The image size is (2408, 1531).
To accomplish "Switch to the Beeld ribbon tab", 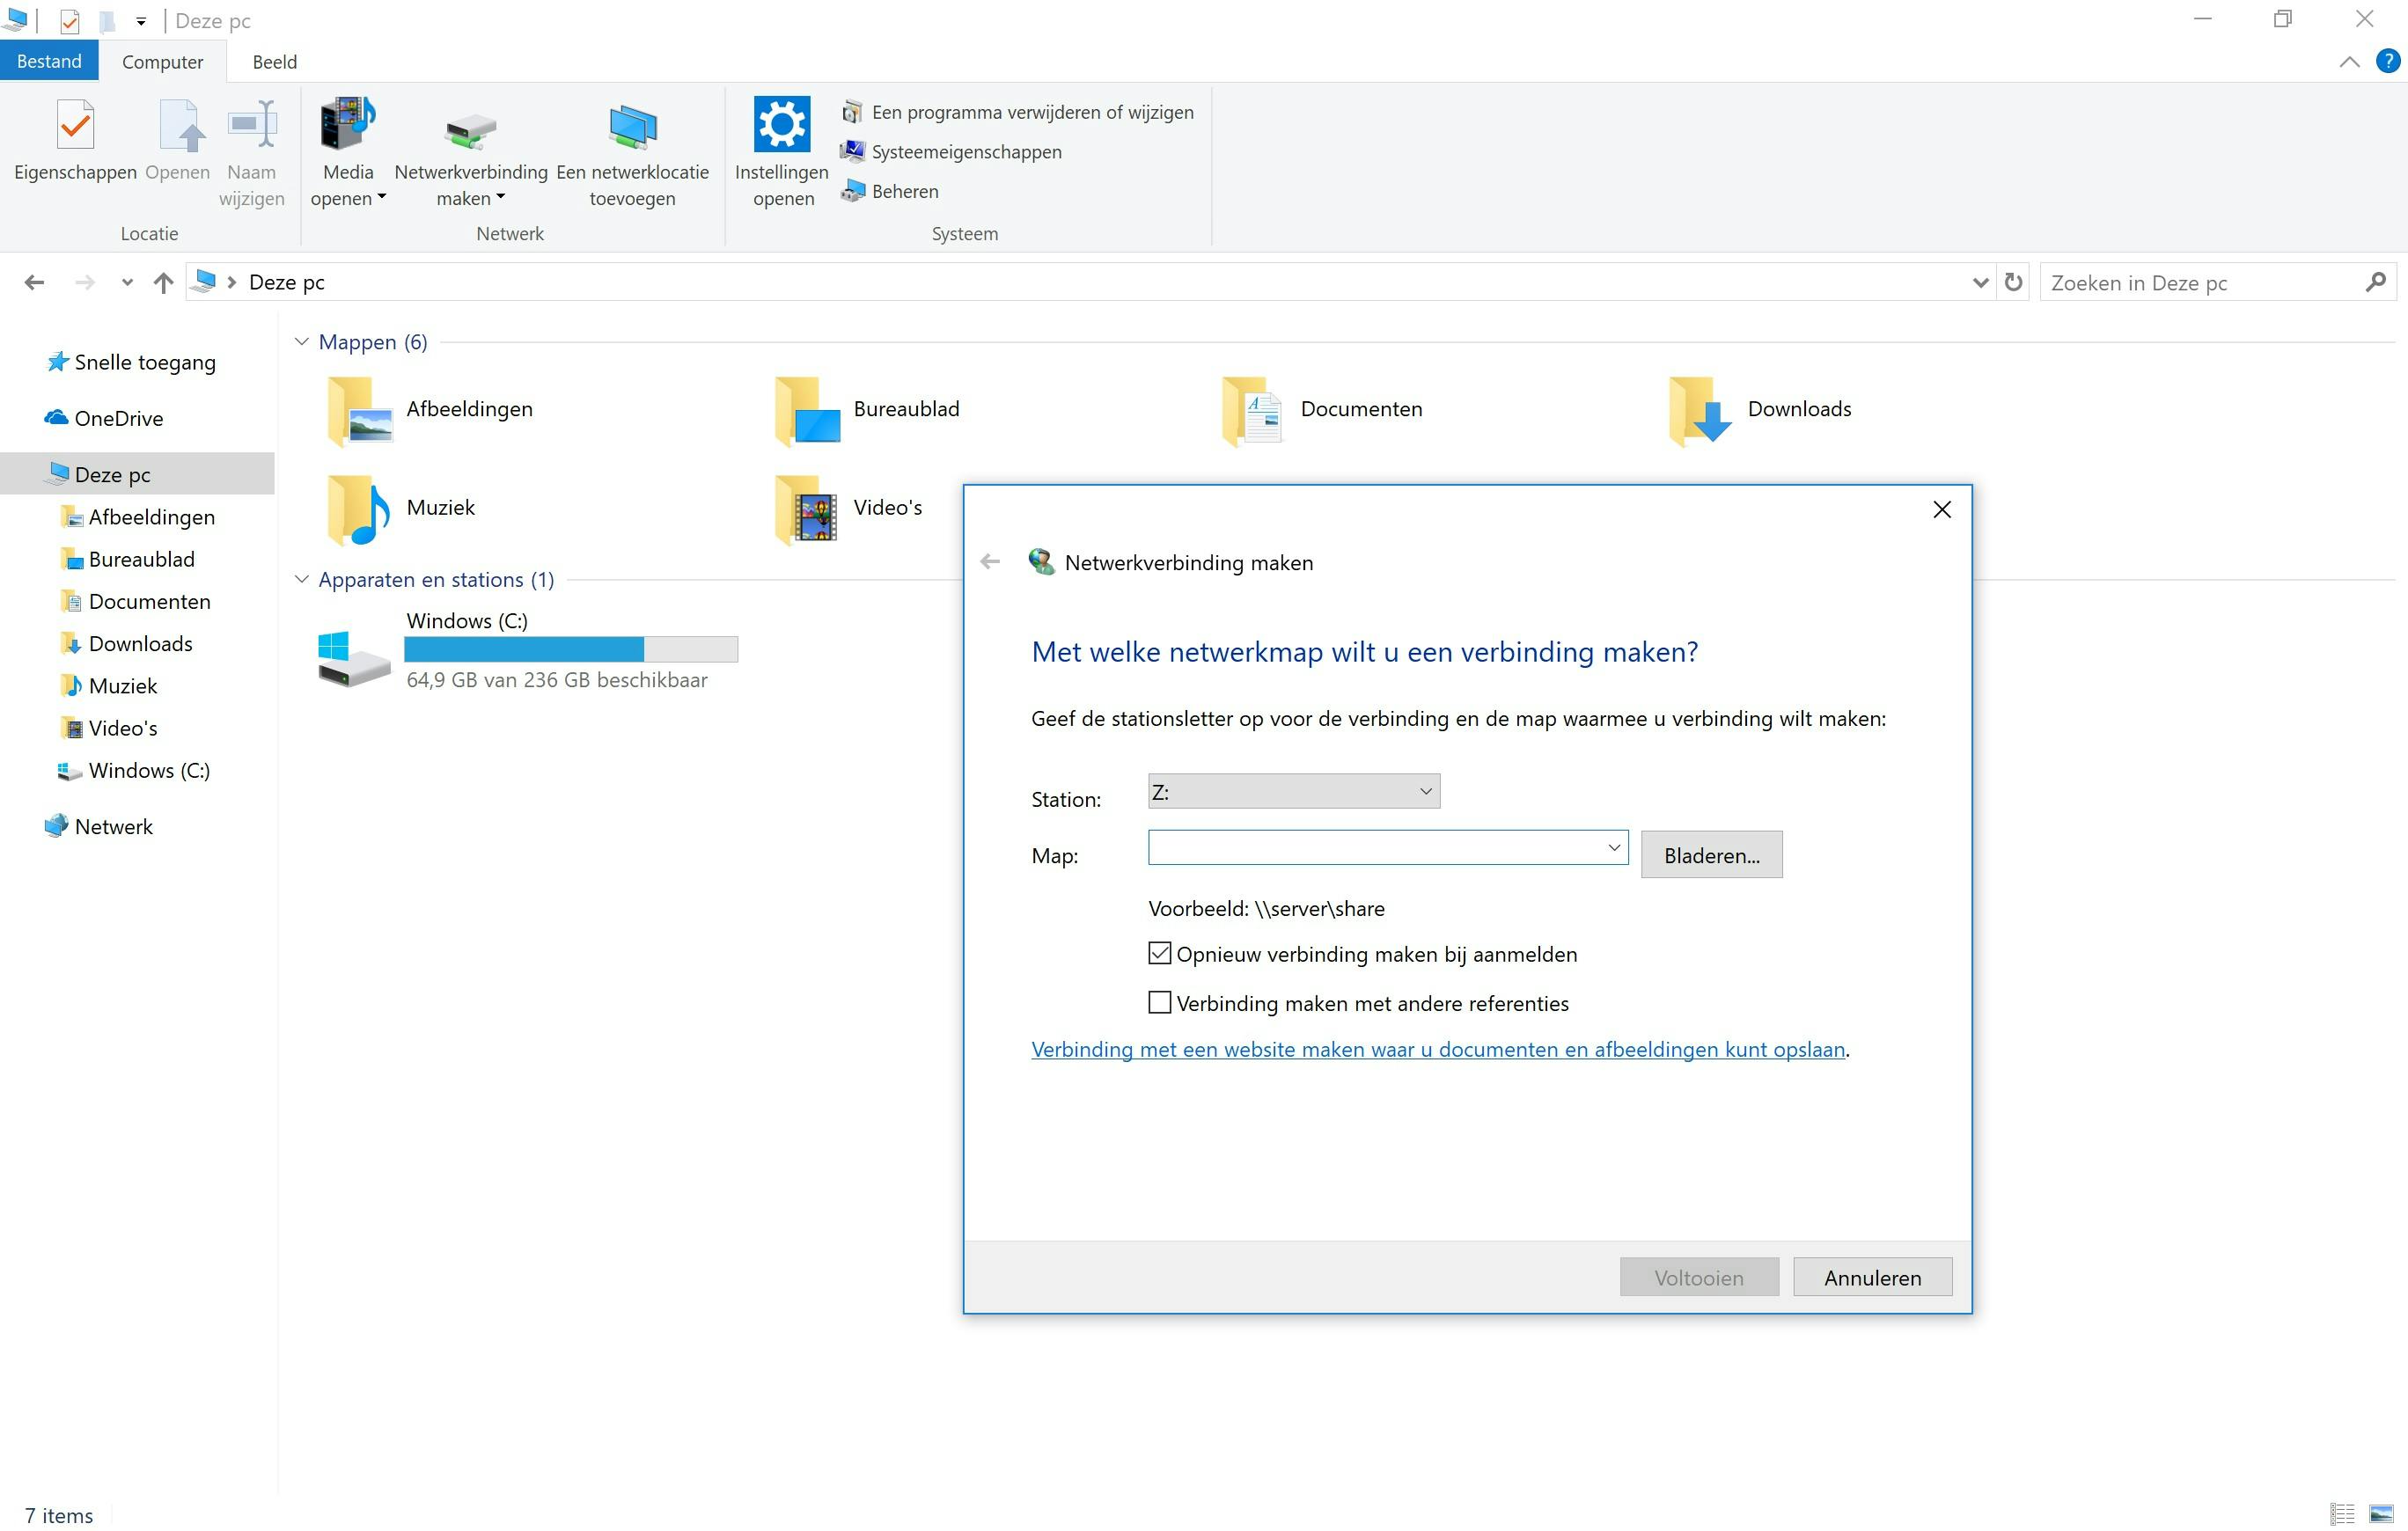I will point(274,62).
